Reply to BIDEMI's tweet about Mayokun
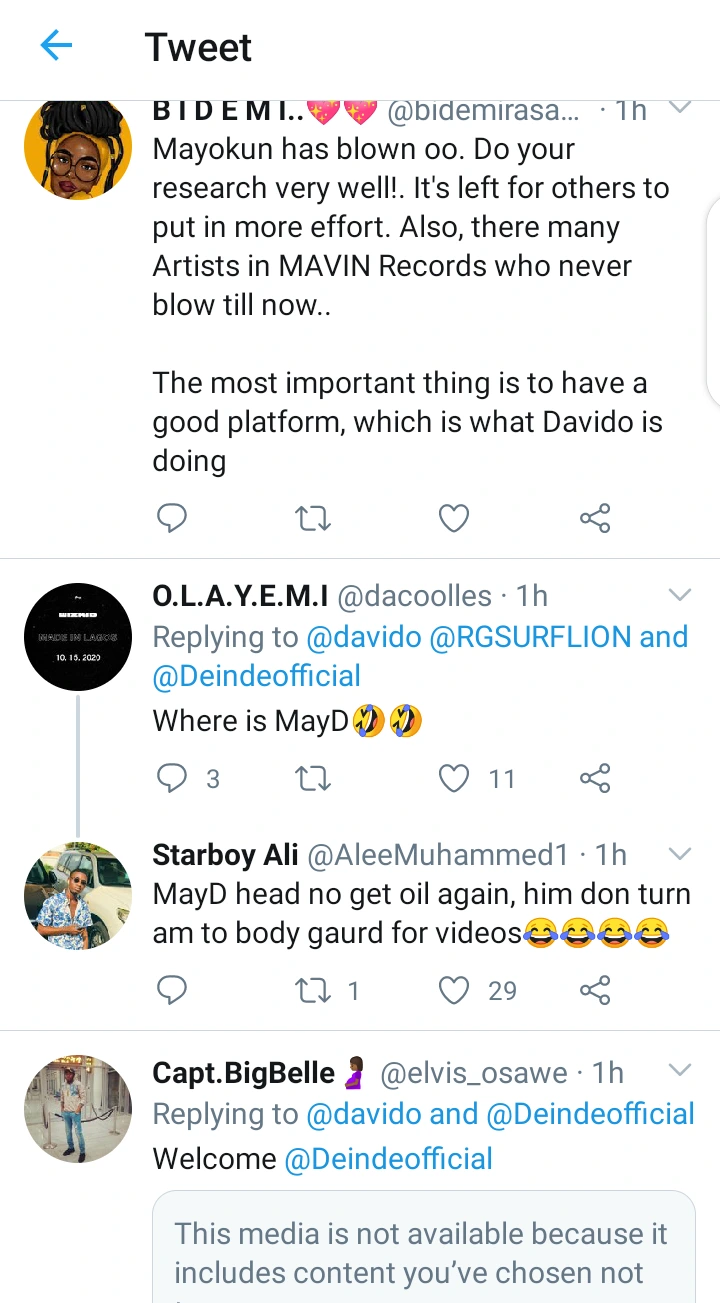The width and height of the screenshot is (720, 1303). coord(172,518)
